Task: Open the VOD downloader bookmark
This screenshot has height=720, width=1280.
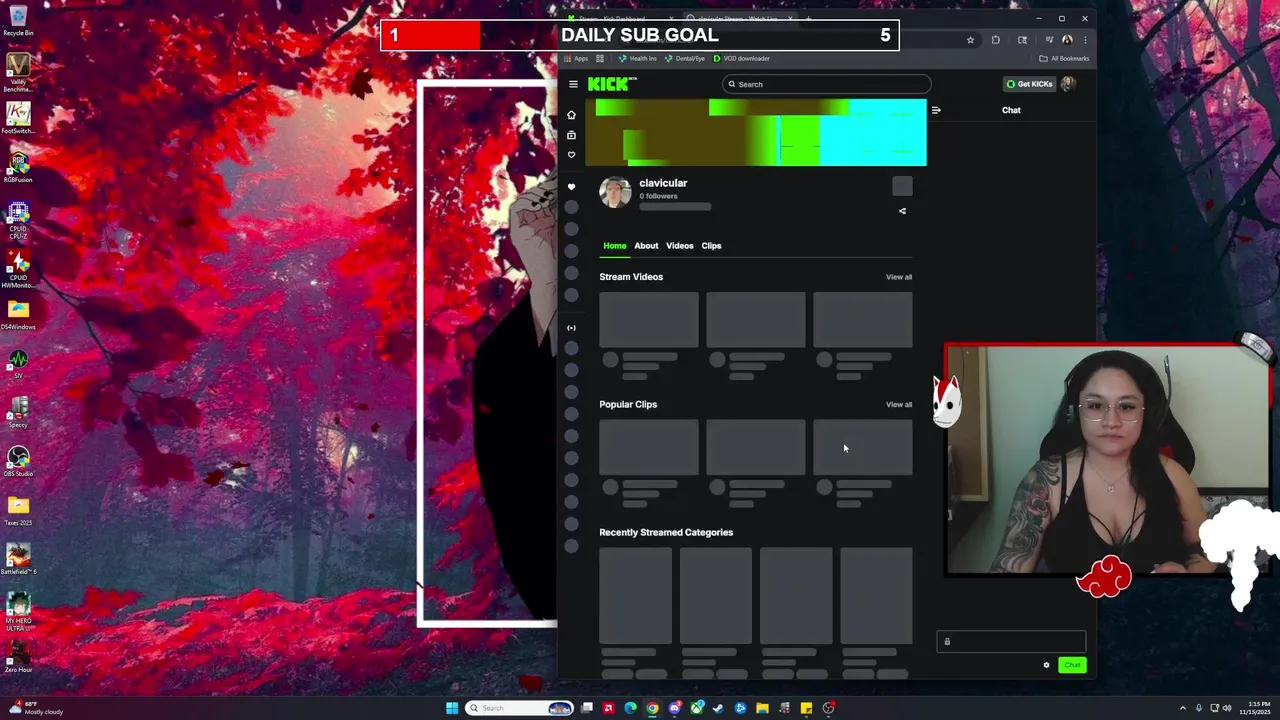Action: (x=741, y=58)
